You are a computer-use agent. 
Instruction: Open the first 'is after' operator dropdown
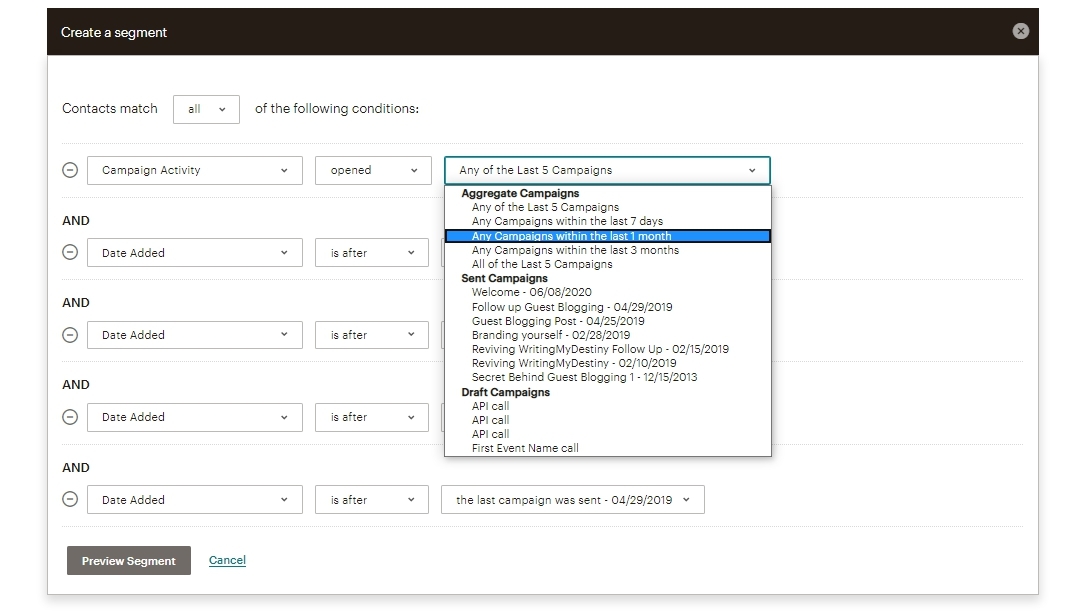[x=372, y=252]
